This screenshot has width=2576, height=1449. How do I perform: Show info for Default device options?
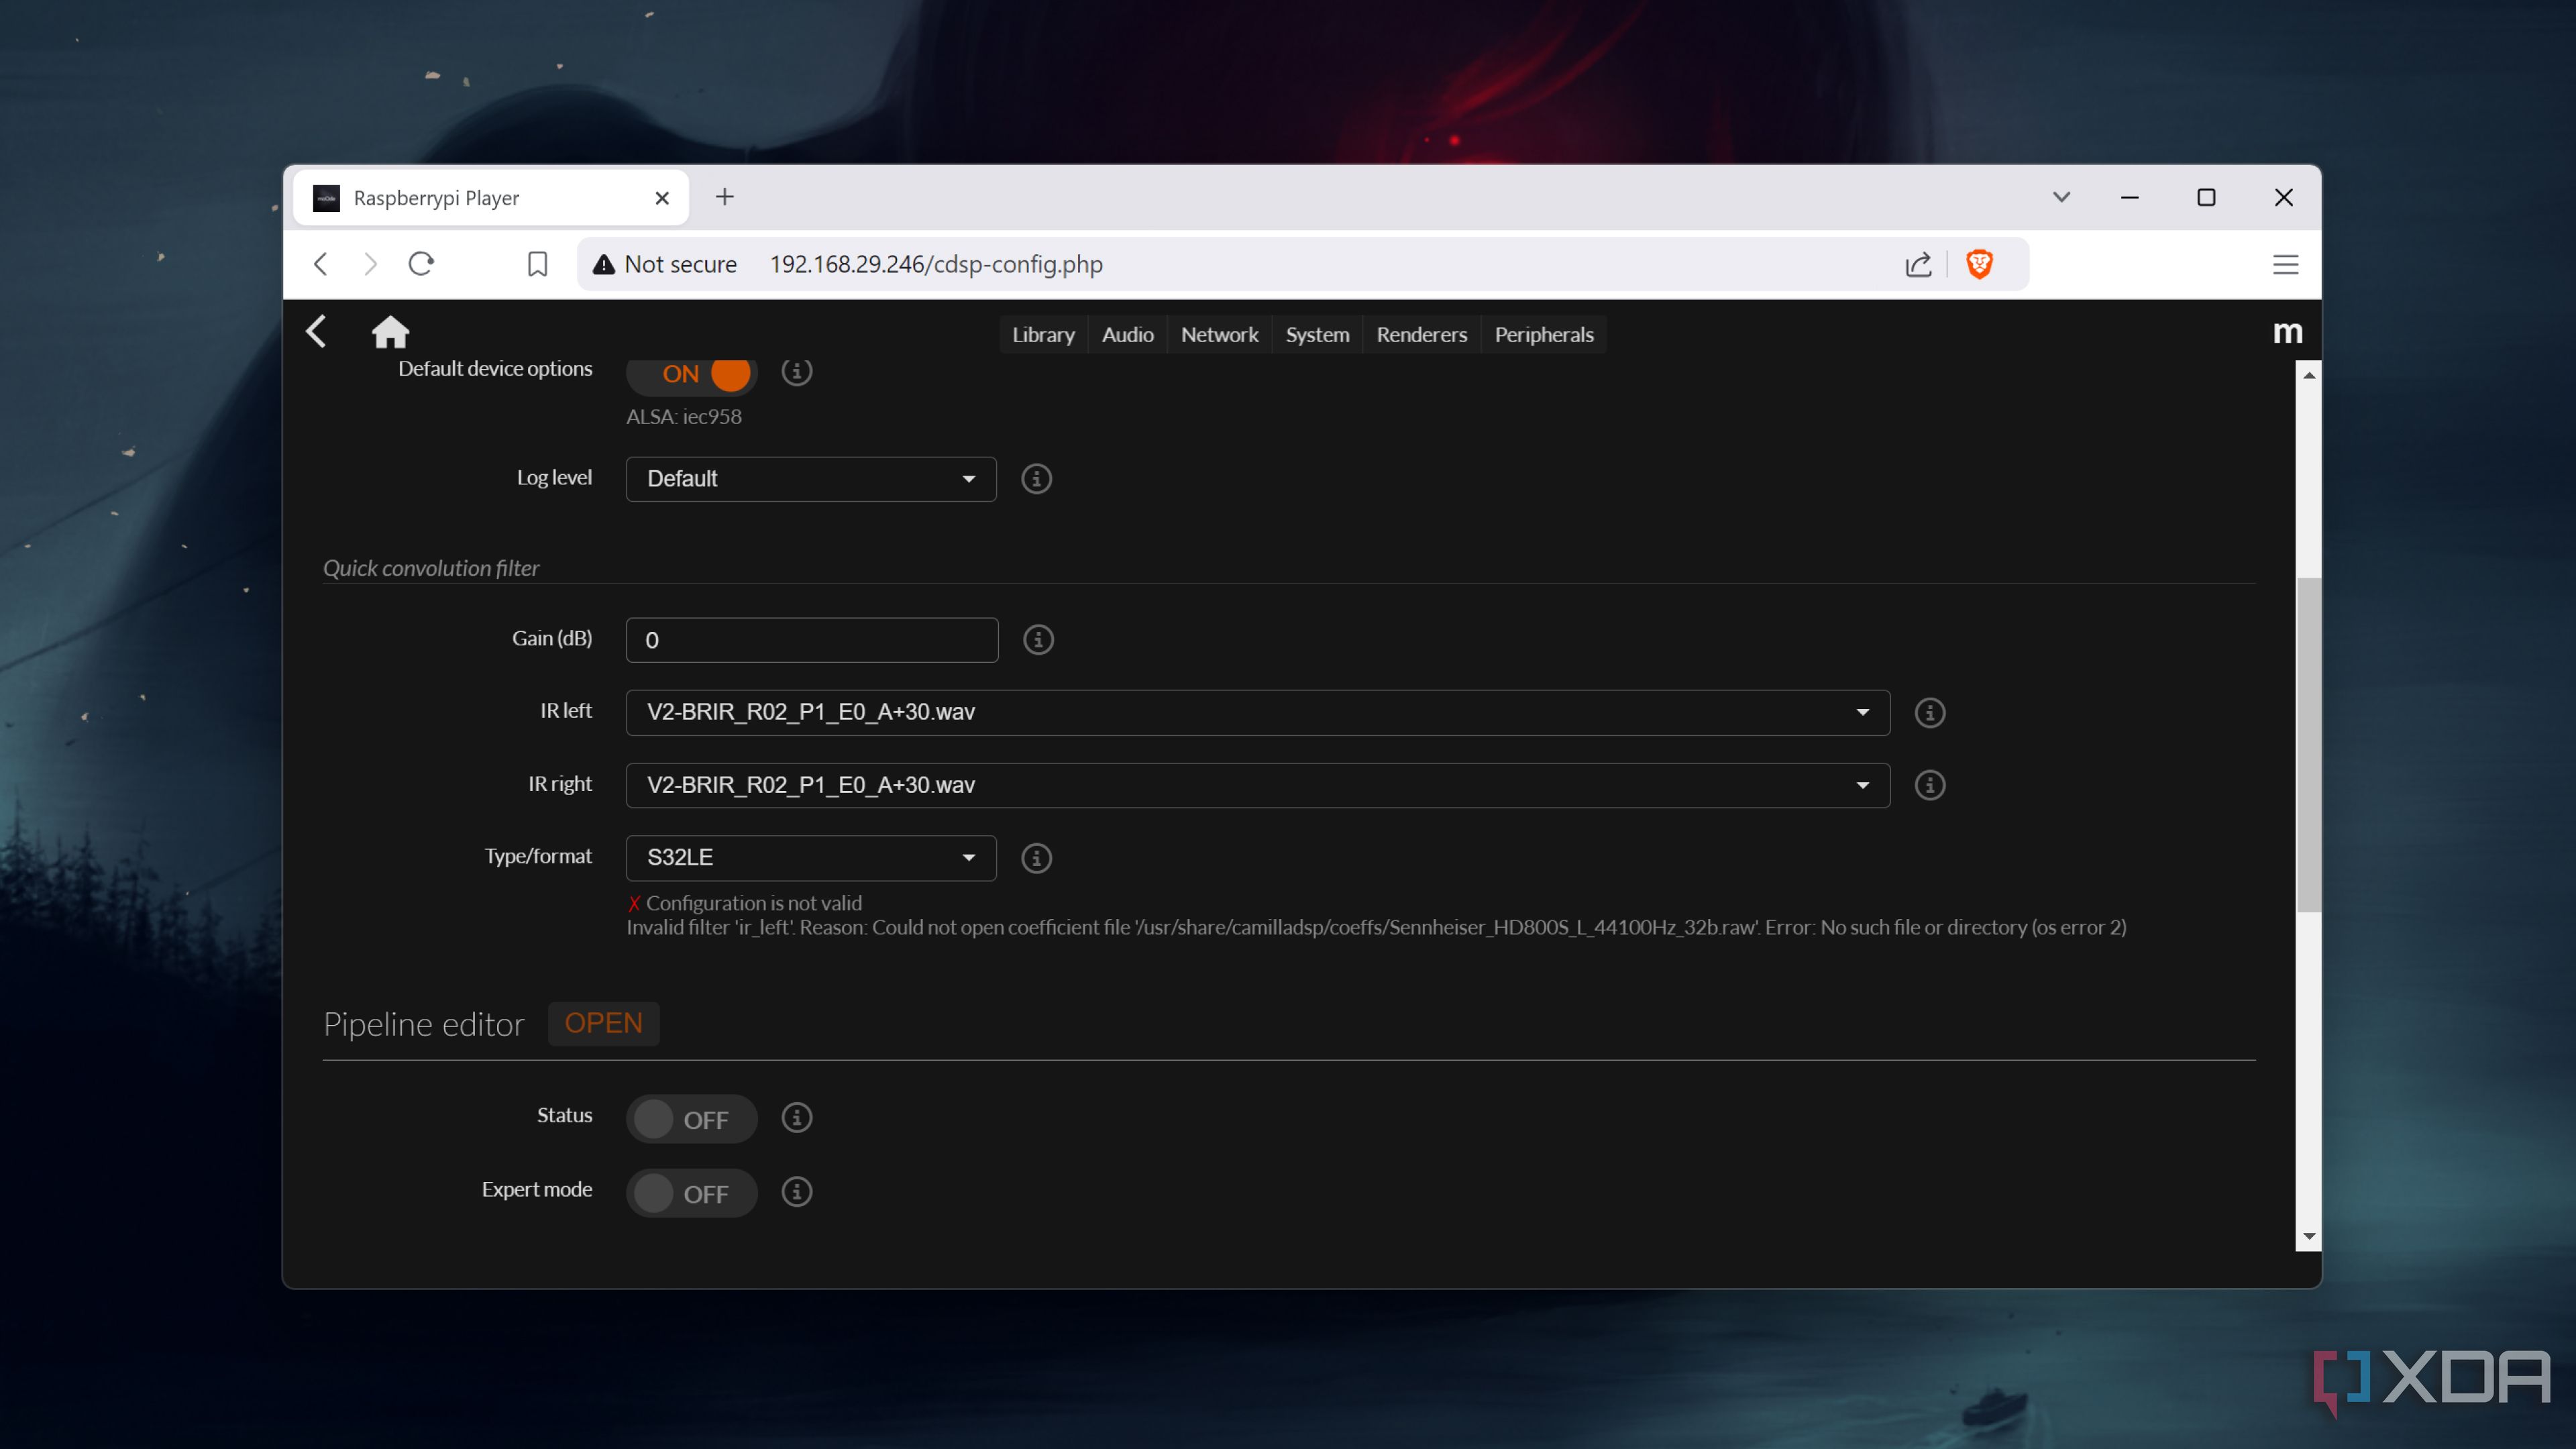[x=797, y=371]
